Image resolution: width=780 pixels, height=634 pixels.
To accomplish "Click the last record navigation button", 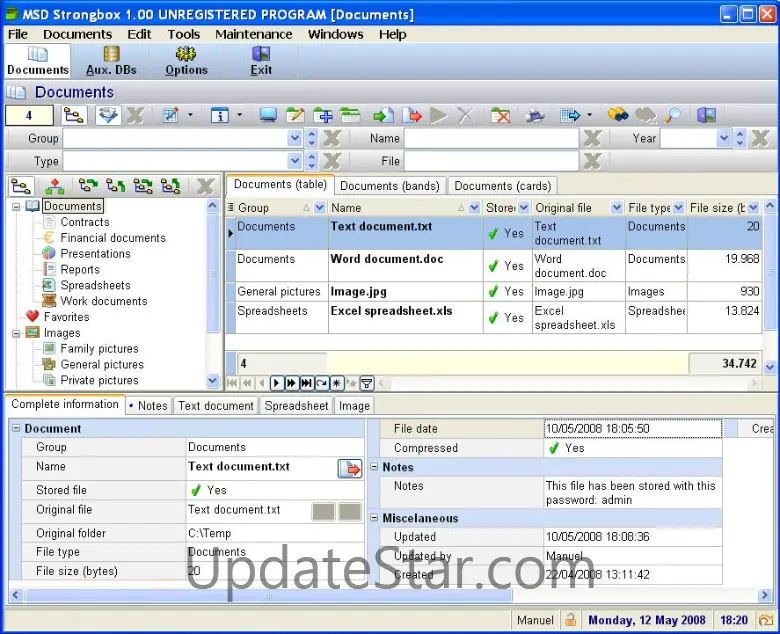I will [x=306, y=383].
